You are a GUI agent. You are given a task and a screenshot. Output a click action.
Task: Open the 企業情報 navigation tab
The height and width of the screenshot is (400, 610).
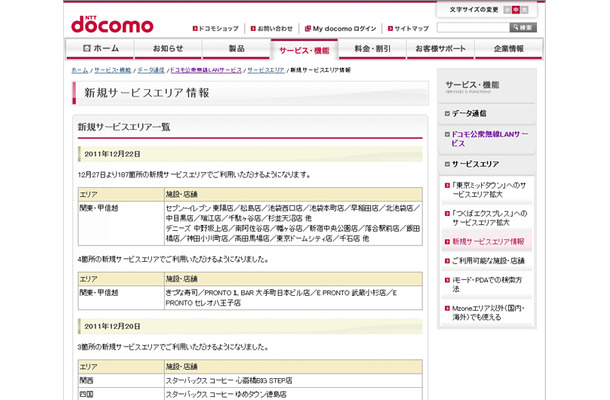(x=508, y=49)
